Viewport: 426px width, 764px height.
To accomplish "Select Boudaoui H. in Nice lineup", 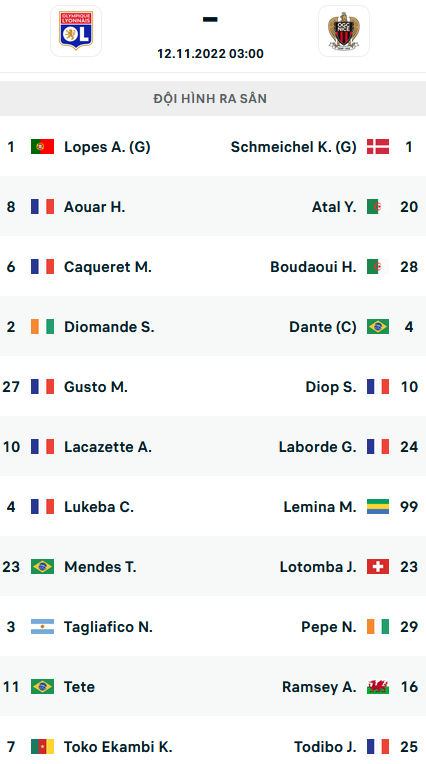I will [x=313, y=267].
